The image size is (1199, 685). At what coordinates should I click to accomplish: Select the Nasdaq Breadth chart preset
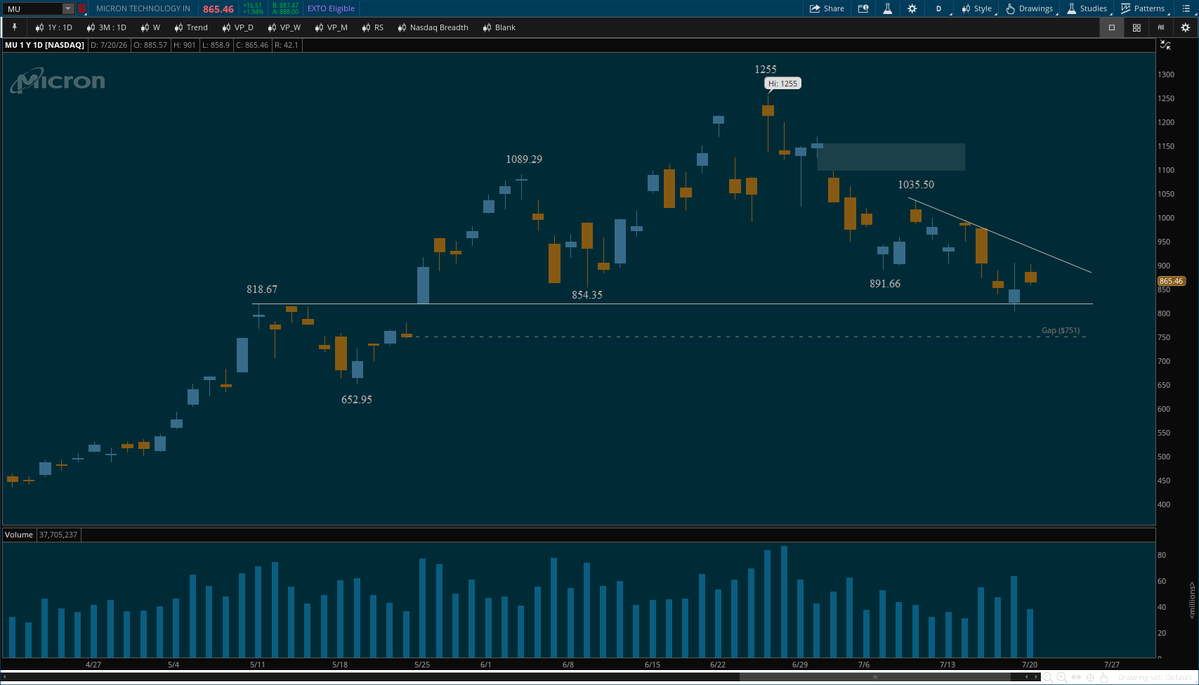click(x=433, y=28)
